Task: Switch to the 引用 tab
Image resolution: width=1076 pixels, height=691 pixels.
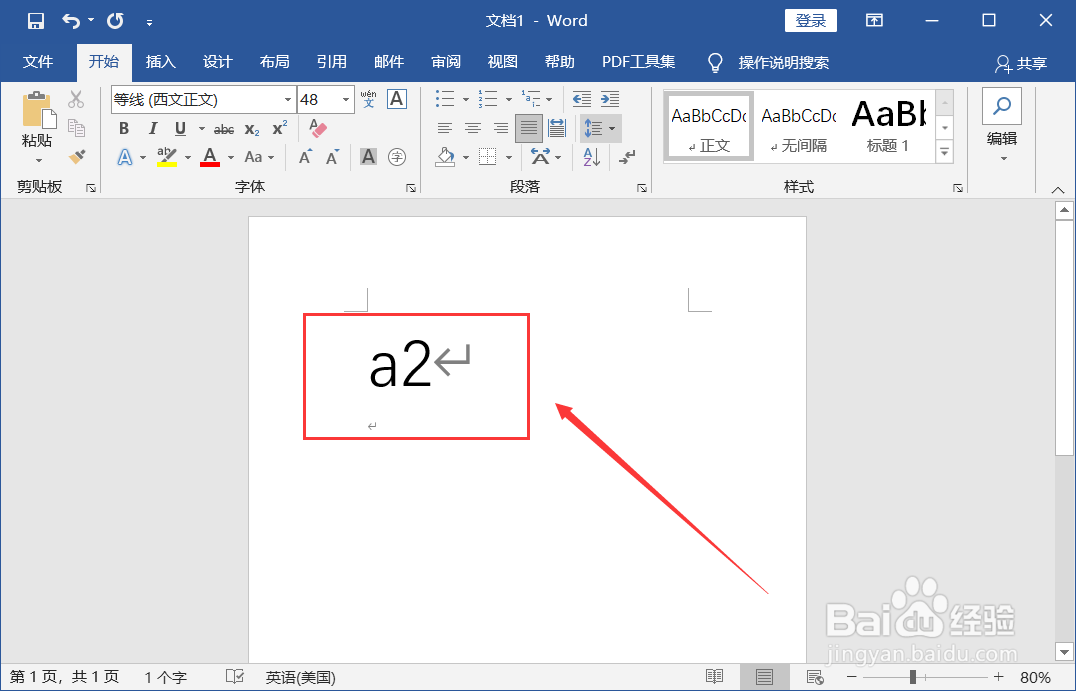Action: tap(331, 62)
